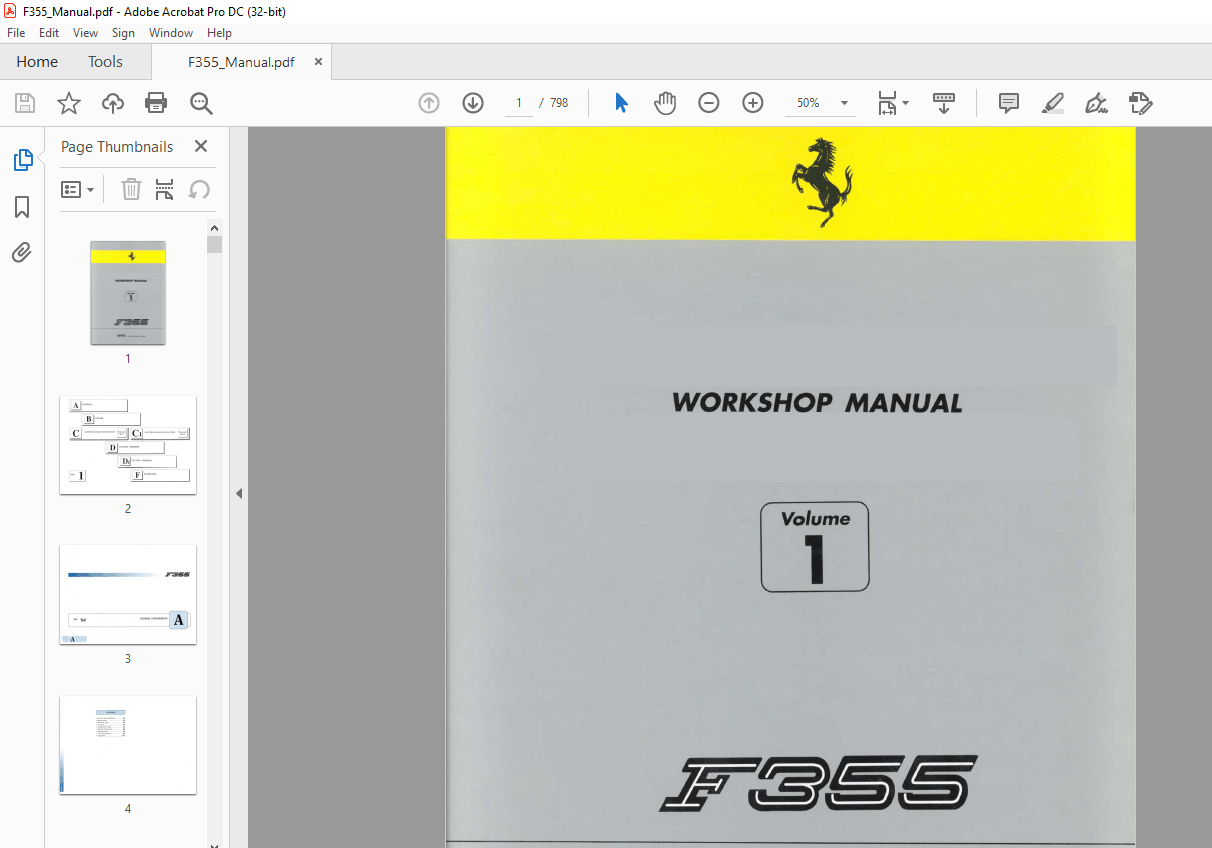Click the page number input field
The height and width of the screenshot is (848, 1212).
[x=518, y=103]
